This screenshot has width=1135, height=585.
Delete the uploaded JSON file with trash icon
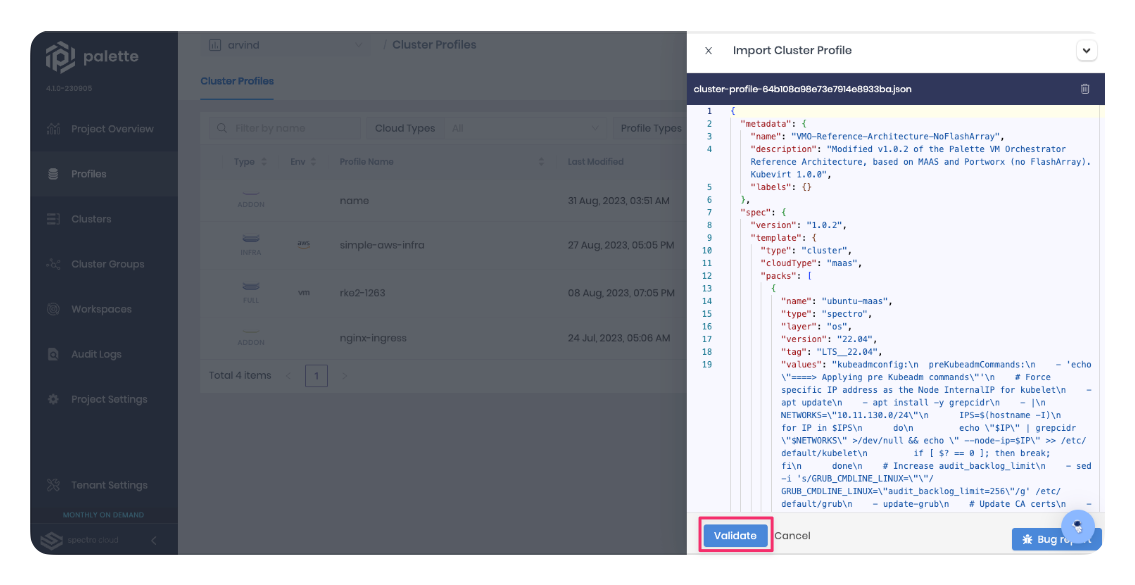coord(1084,89)
